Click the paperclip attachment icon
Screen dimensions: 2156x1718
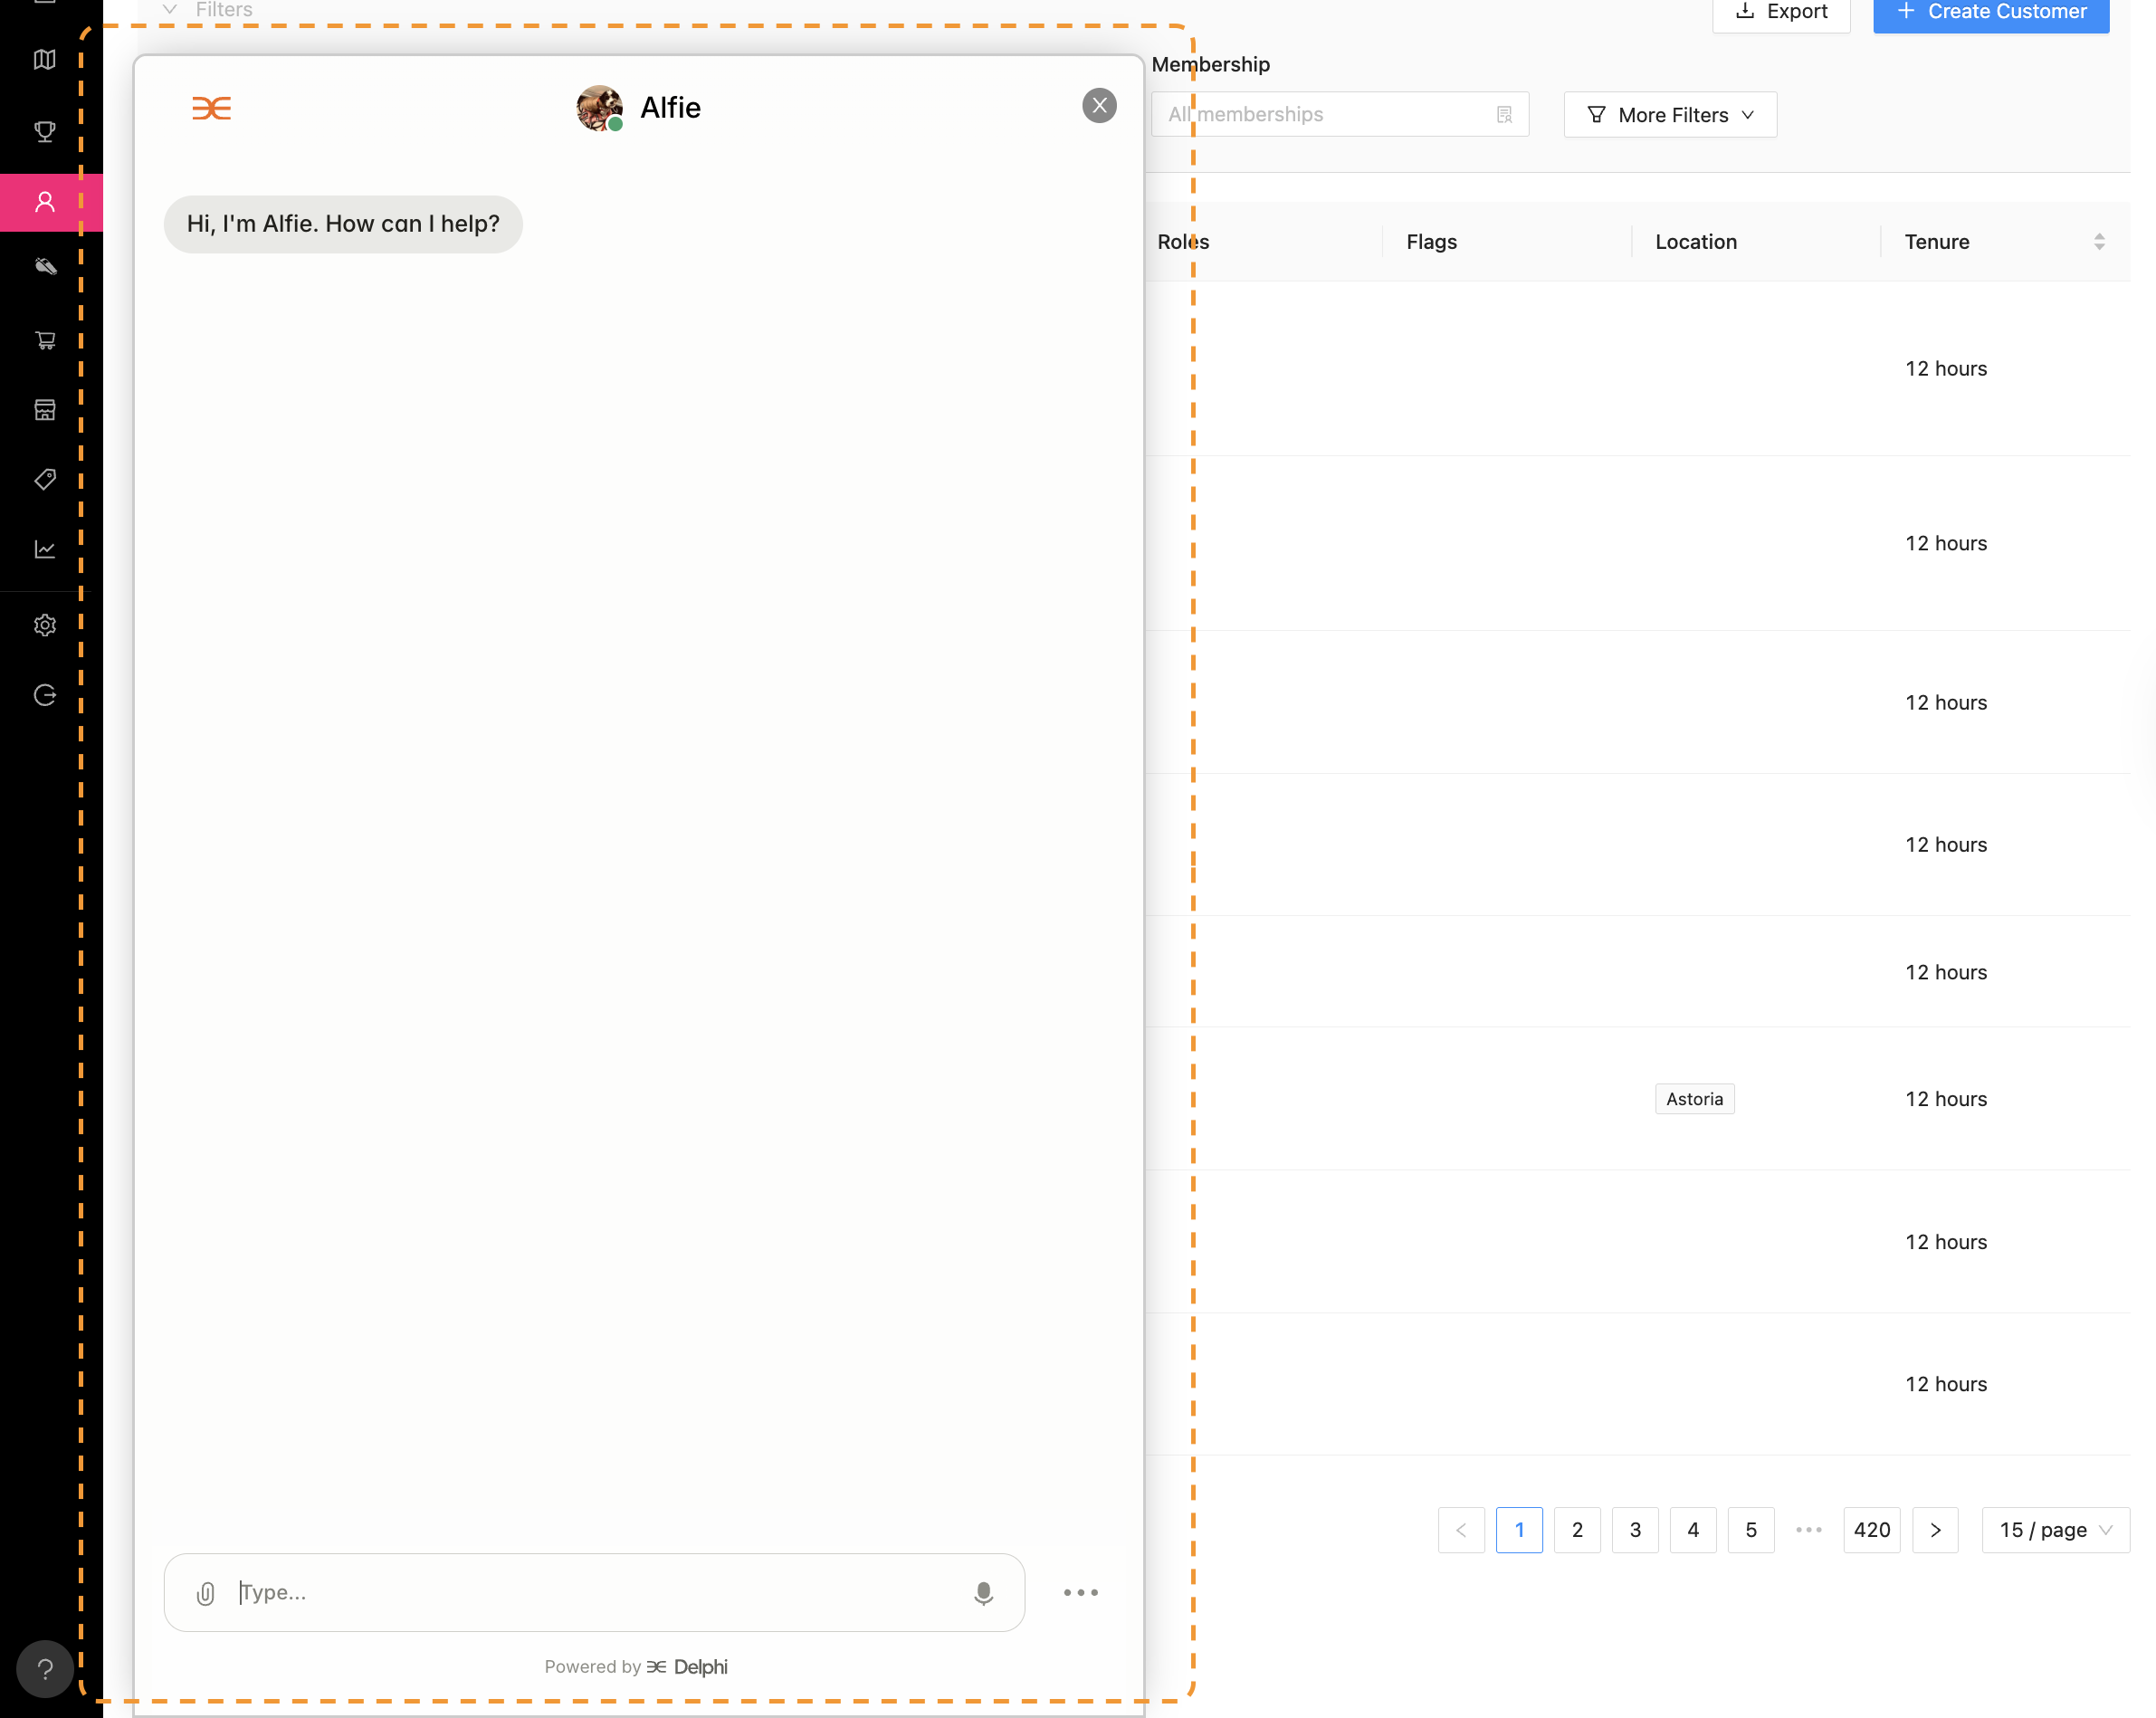click(206, 1593)
